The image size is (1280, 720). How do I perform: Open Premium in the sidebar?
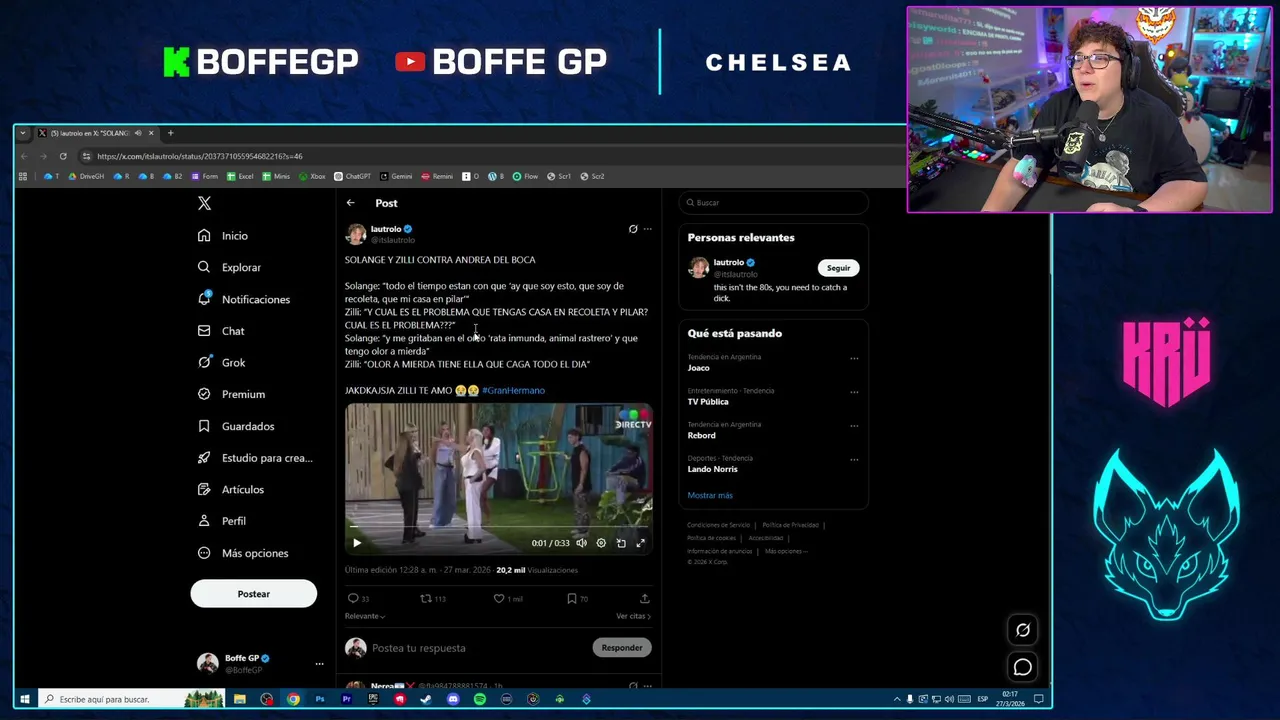tap(231, 394)
